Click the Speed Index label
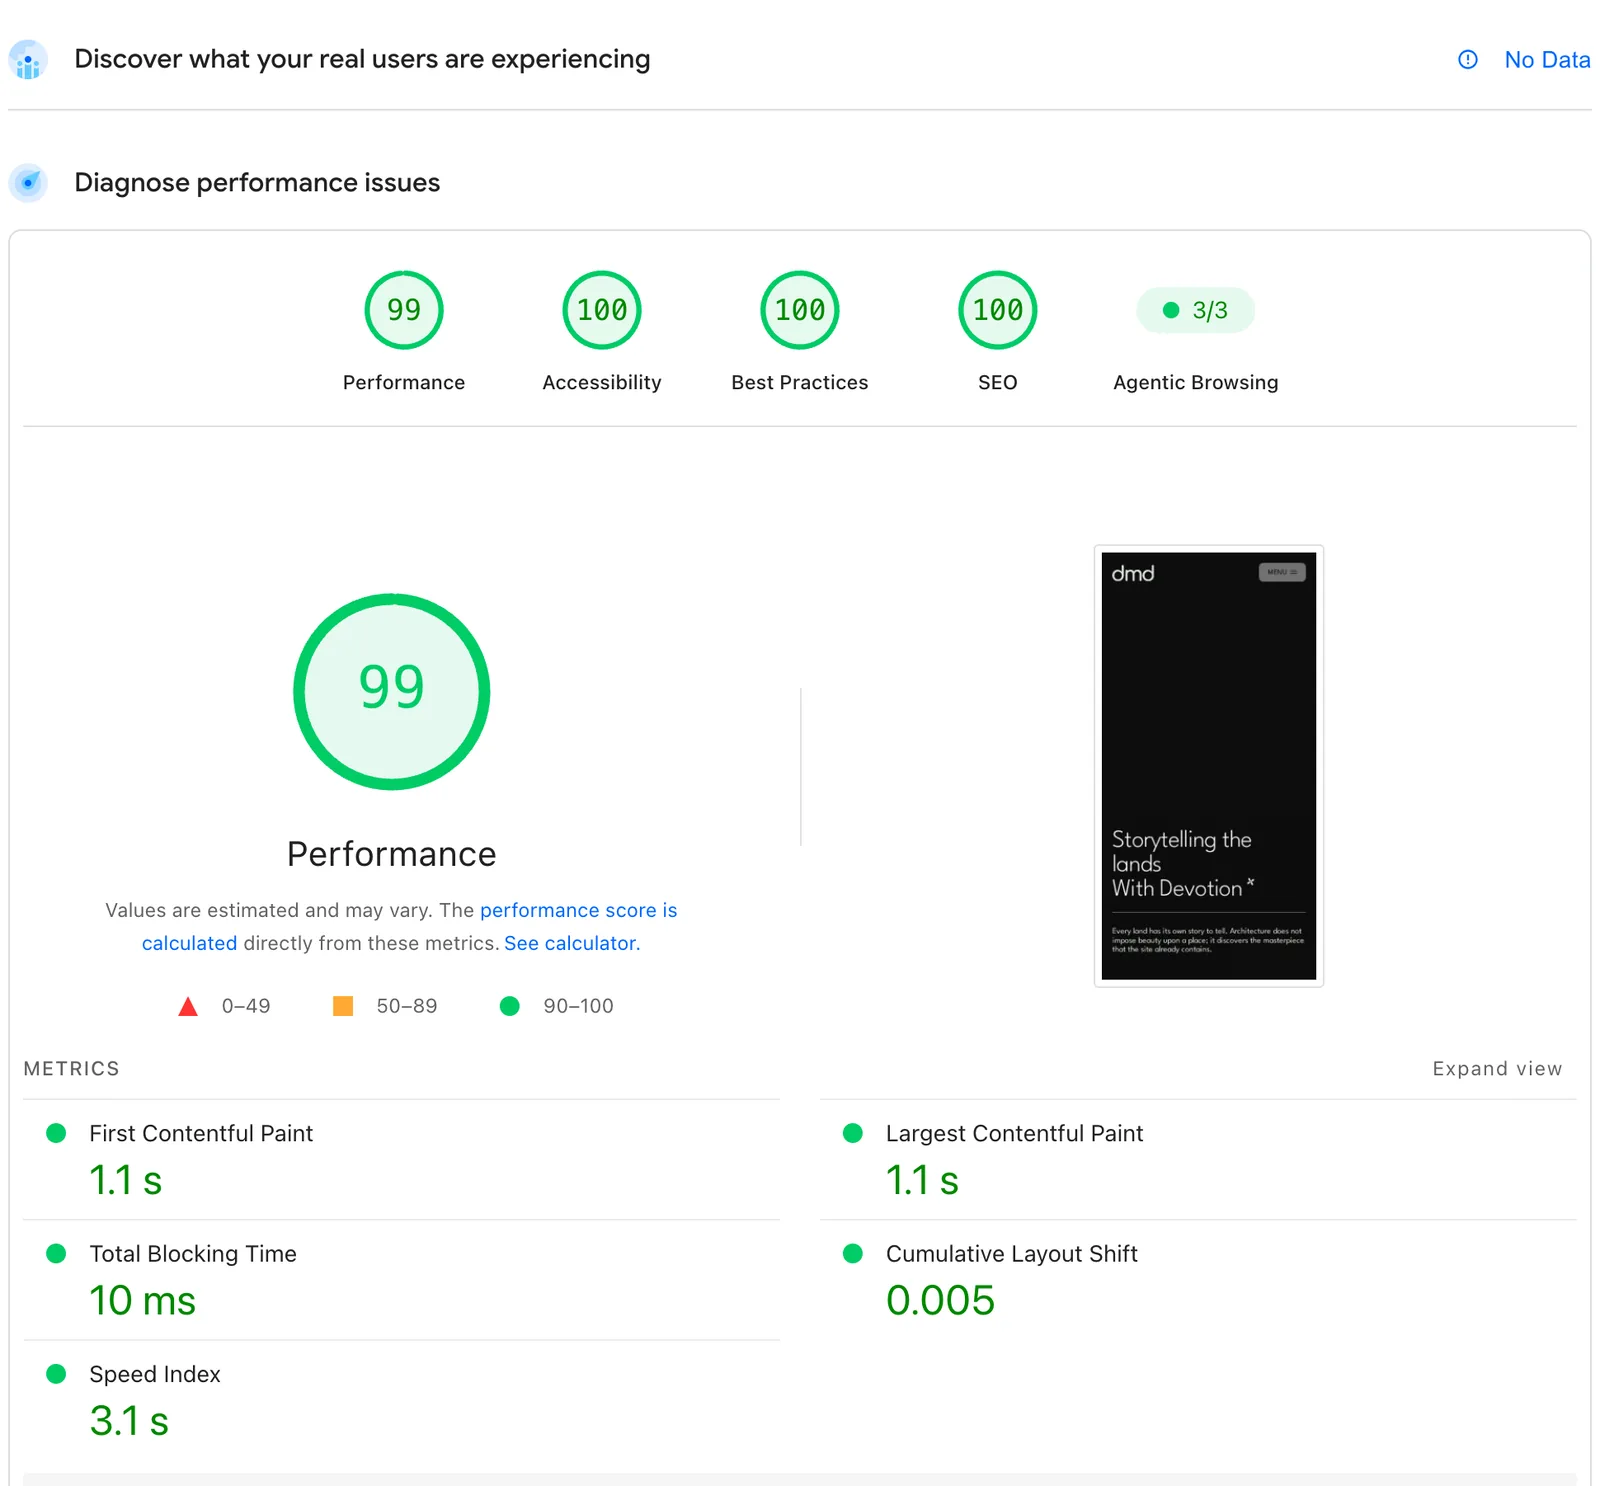Screen dimensions: 1600x1486 (x=155, y=1374)
